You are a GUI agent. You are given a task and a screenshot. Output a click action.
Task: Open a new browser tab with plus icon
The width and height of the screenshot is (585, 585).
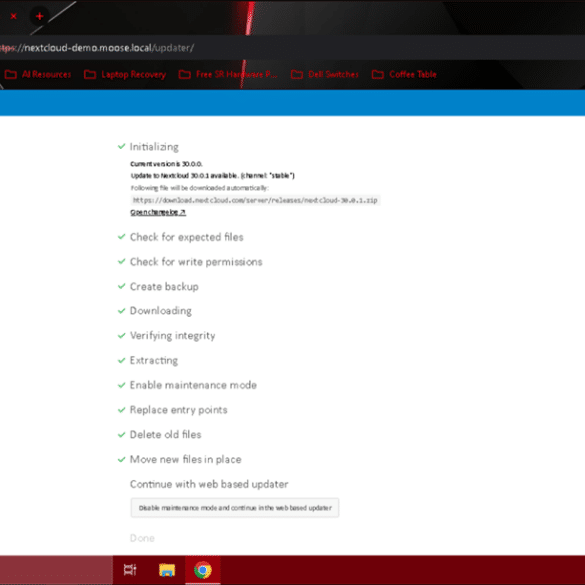pyautogui.click(x=40, y=16)
